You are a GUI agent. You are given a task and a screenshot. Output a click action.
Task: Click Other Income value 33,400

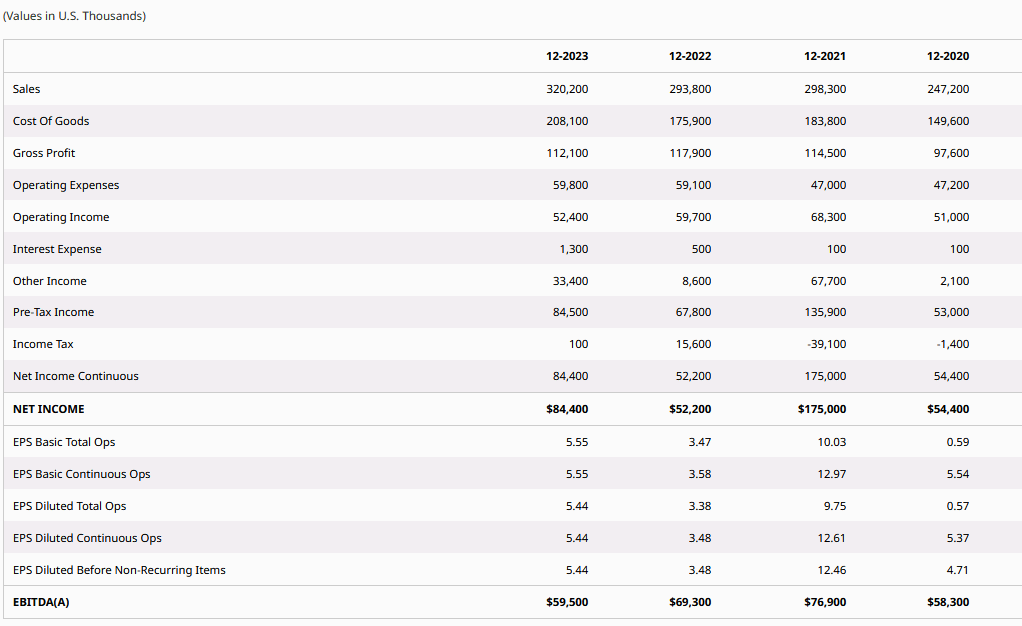(570, 280)
